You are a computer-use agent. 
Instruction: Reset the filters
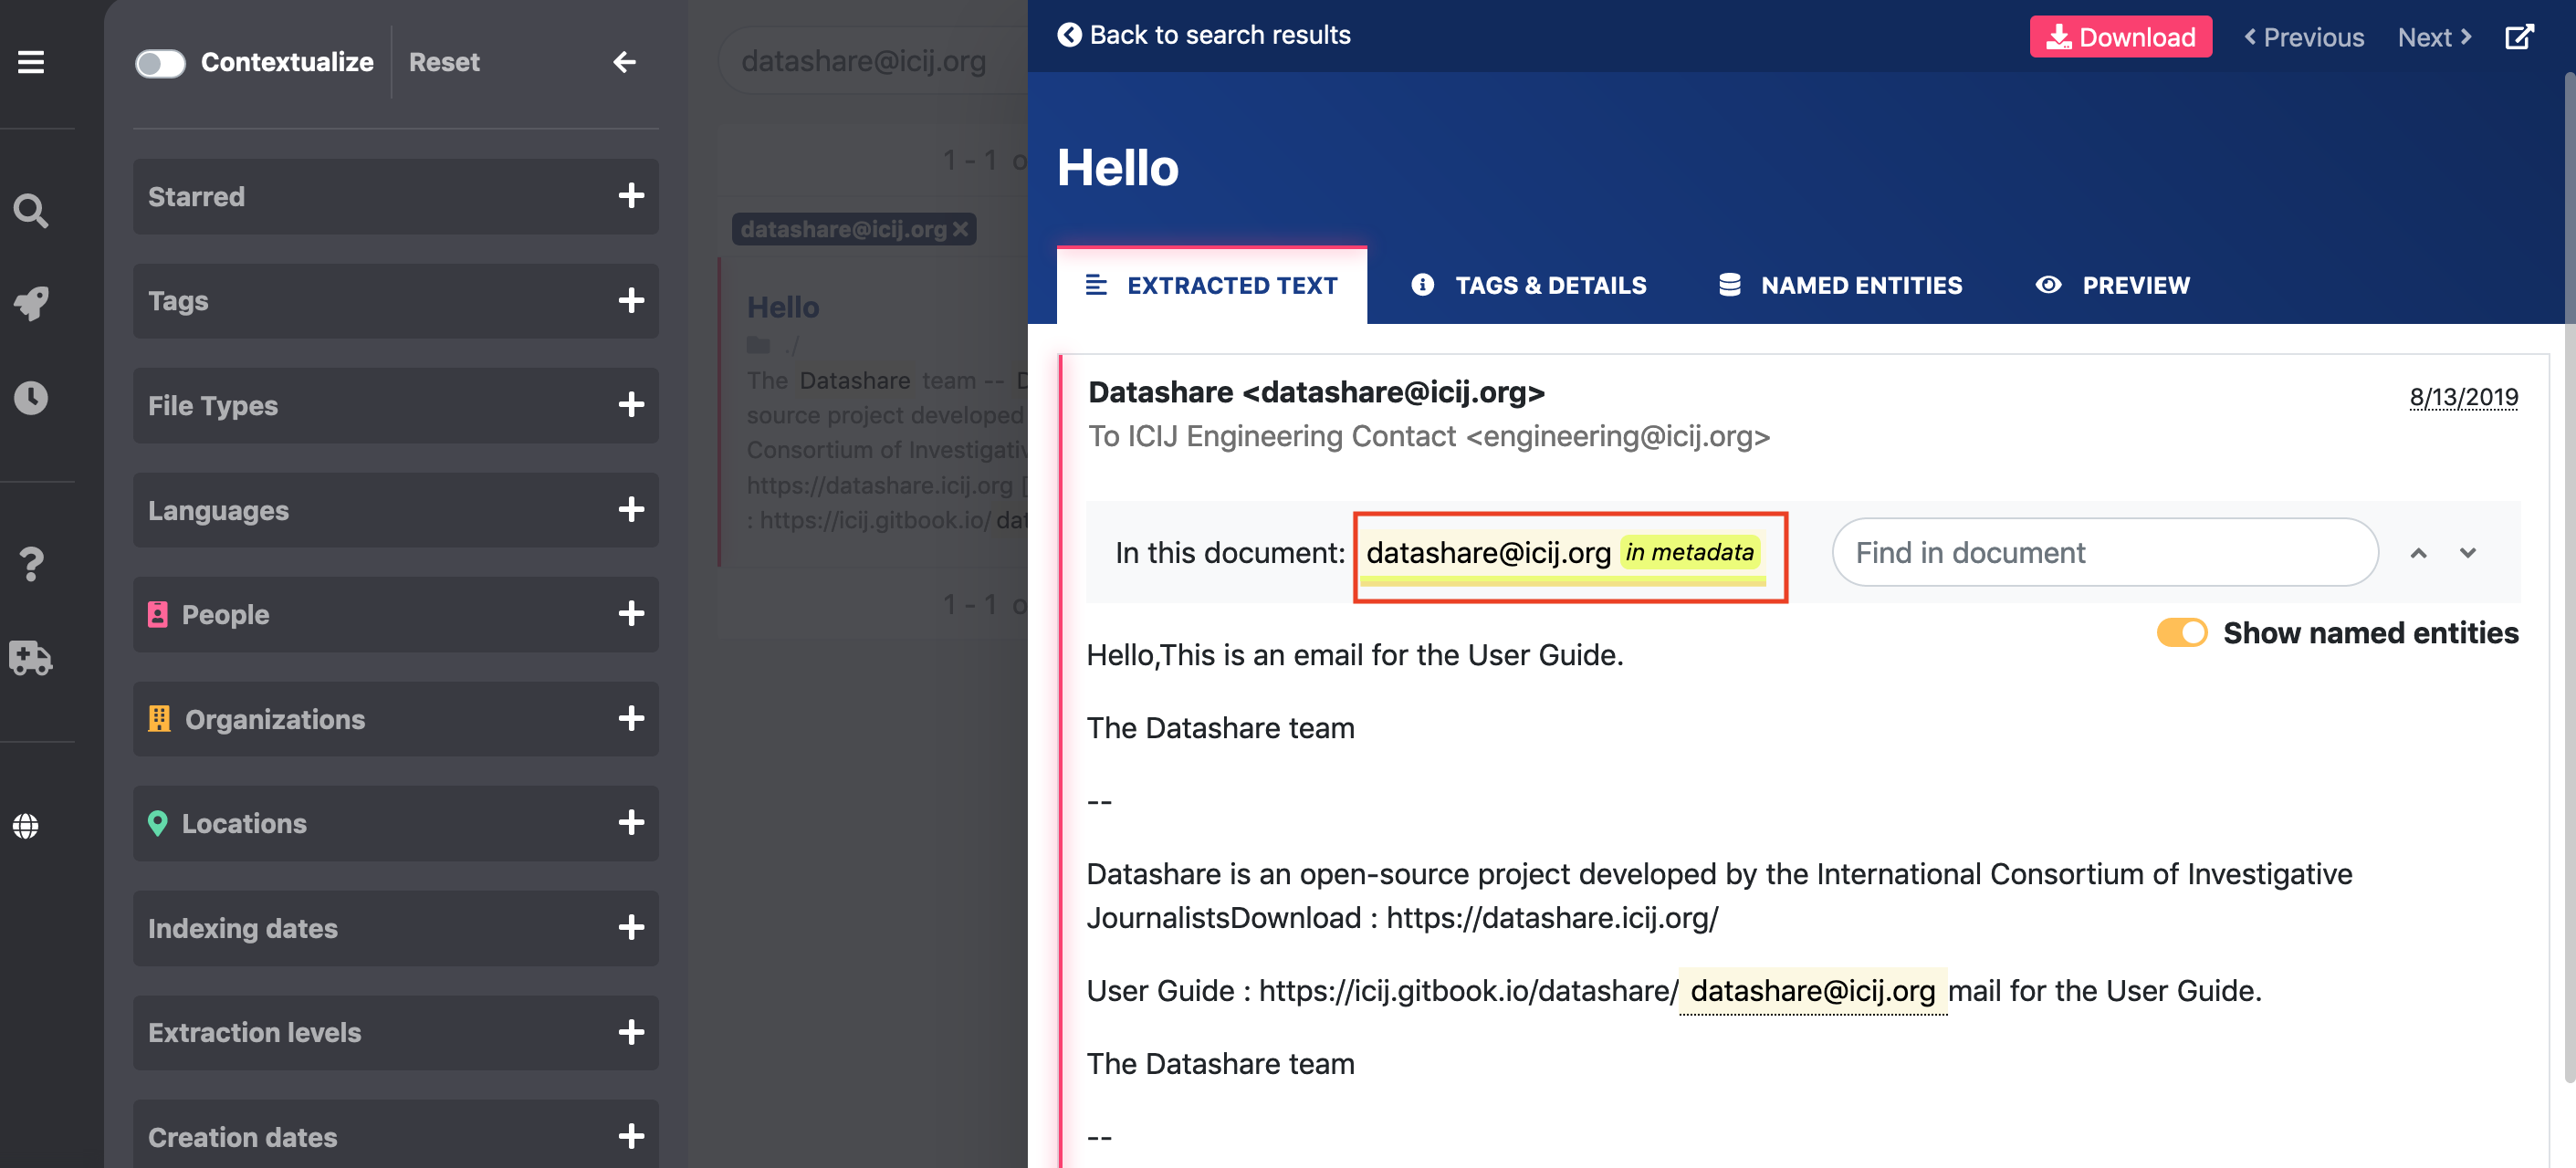[x=444, y=62]
